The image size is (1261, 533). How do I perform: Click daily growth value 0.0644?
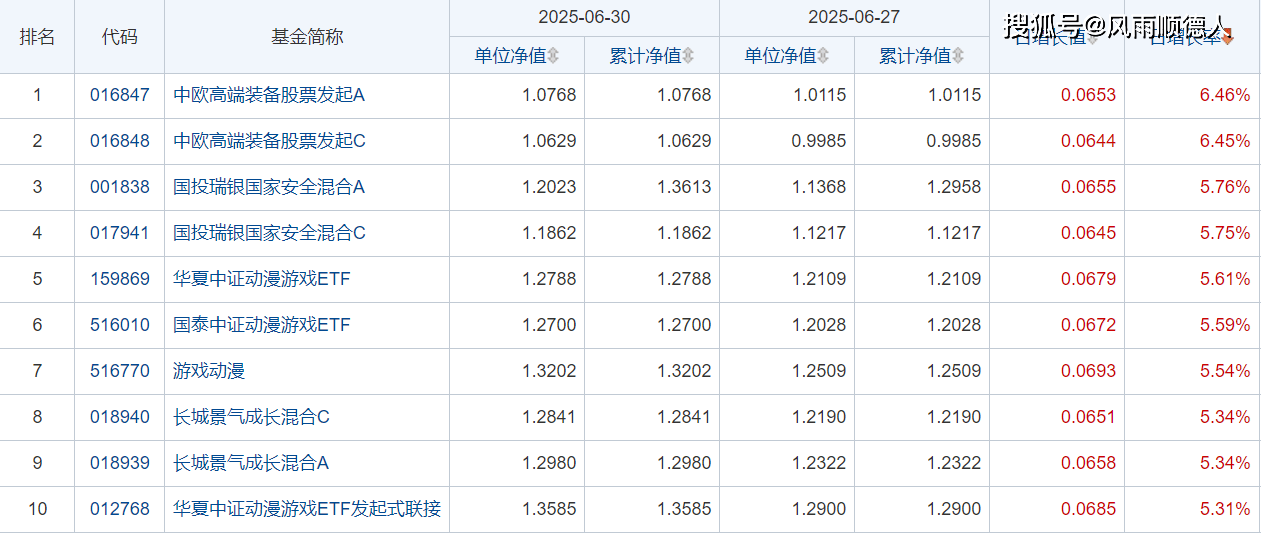click(x=1089, y=142)
